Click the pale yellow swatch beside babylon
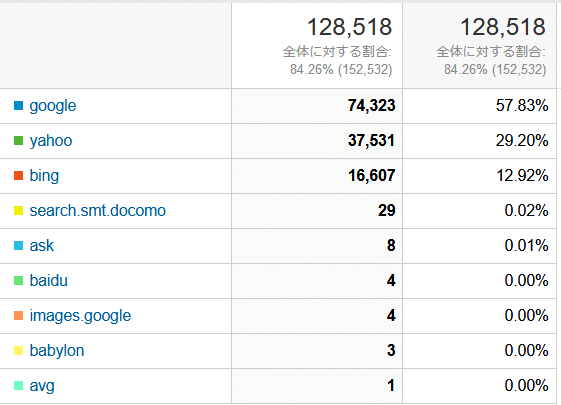This screenshot has height=405, width=561. pos(18,351)
